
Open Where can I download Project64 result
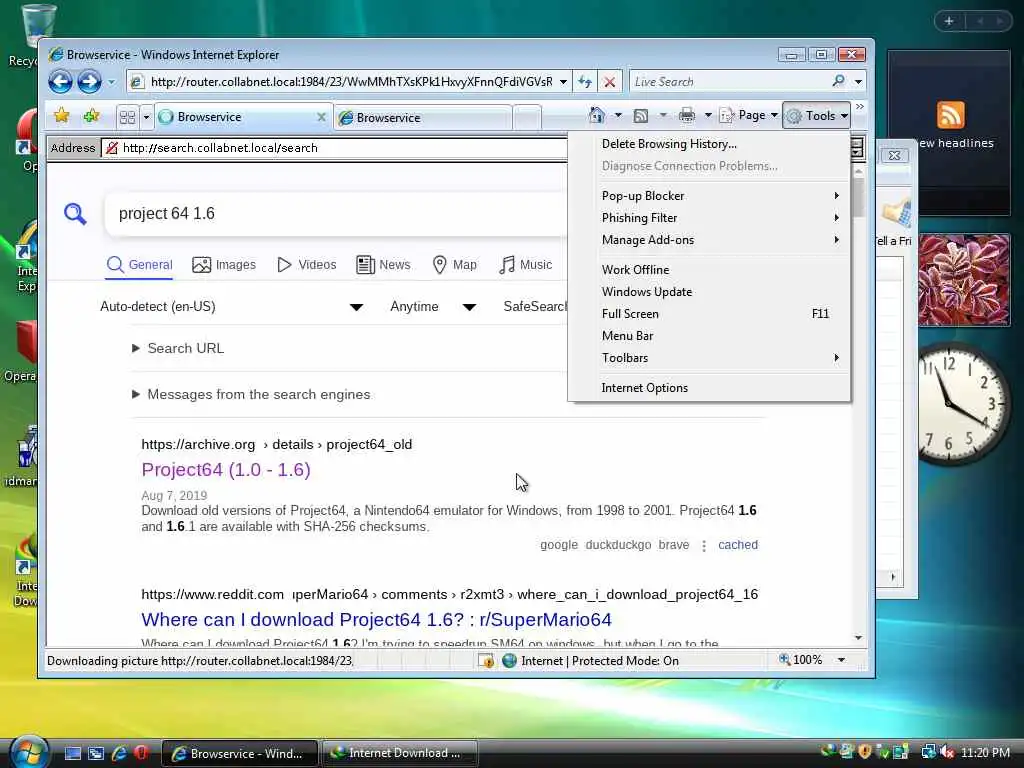tap(377, 619)
